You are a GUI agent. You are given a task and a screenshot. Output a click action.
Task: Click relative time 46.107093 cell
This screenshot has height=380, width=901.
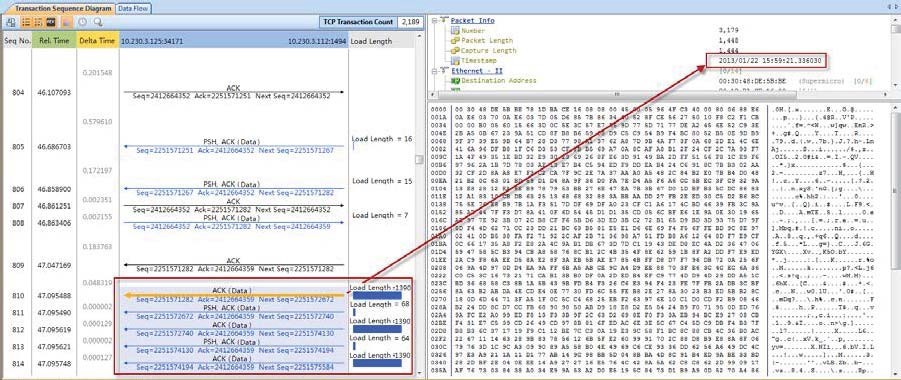click(54, 92)
